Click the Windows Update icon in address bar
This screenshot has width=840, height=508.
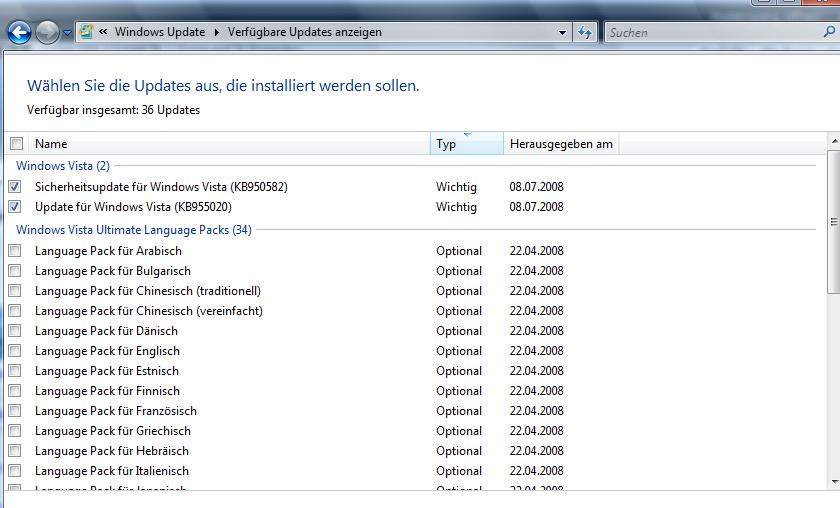pyautogui.click(x=86, y=32)
